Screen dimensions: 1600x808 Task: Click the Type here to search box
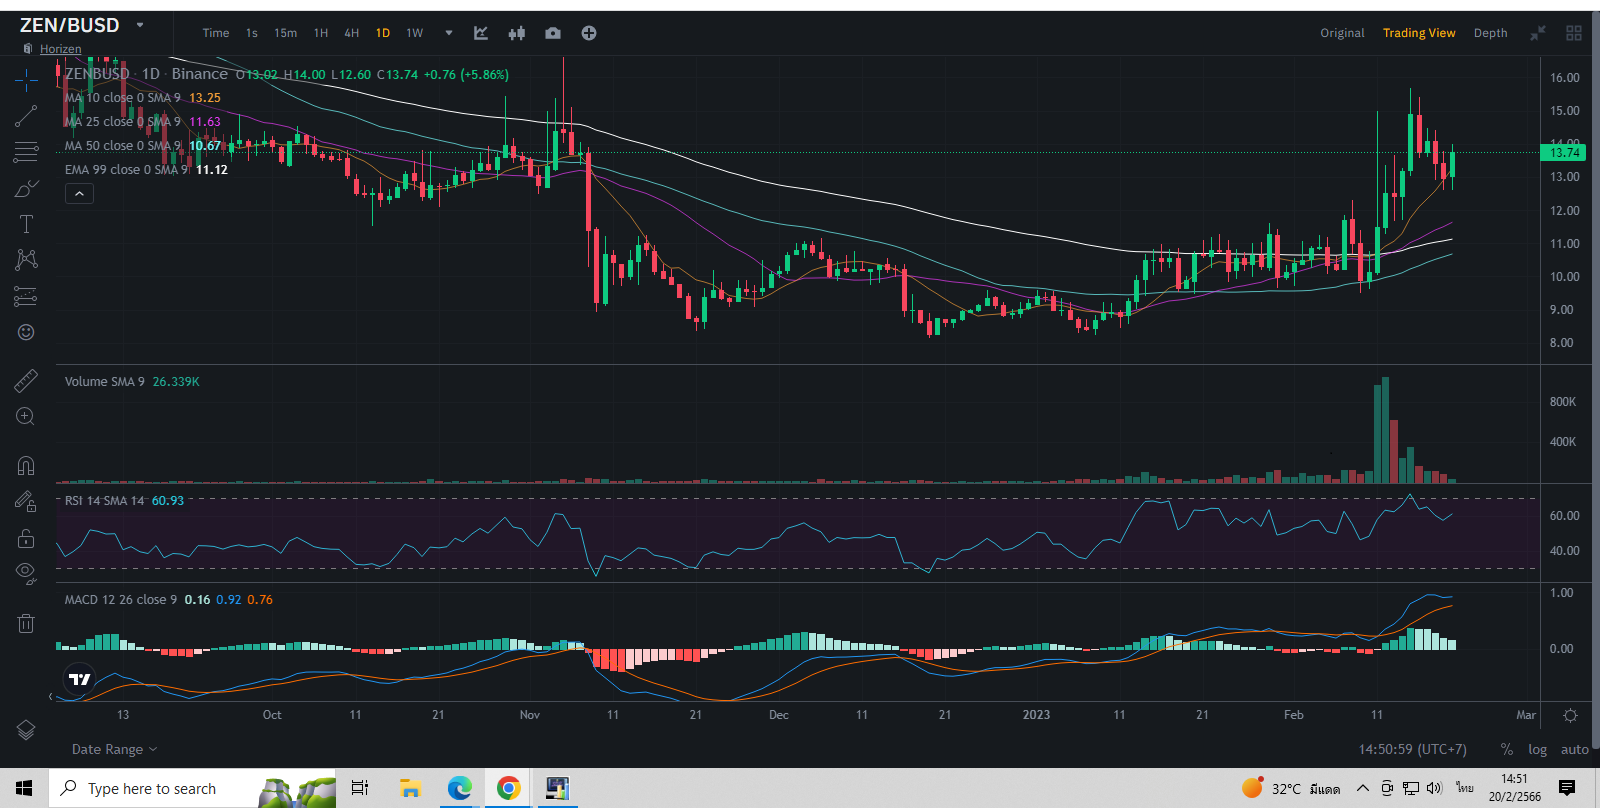[192, 788]
